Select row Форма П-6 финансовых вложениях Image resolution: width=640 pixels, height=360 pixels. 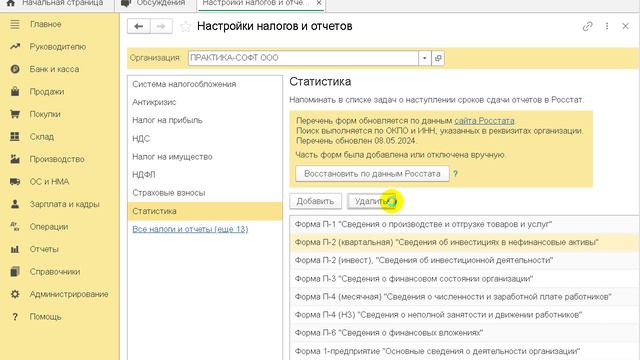coord(464,333)
